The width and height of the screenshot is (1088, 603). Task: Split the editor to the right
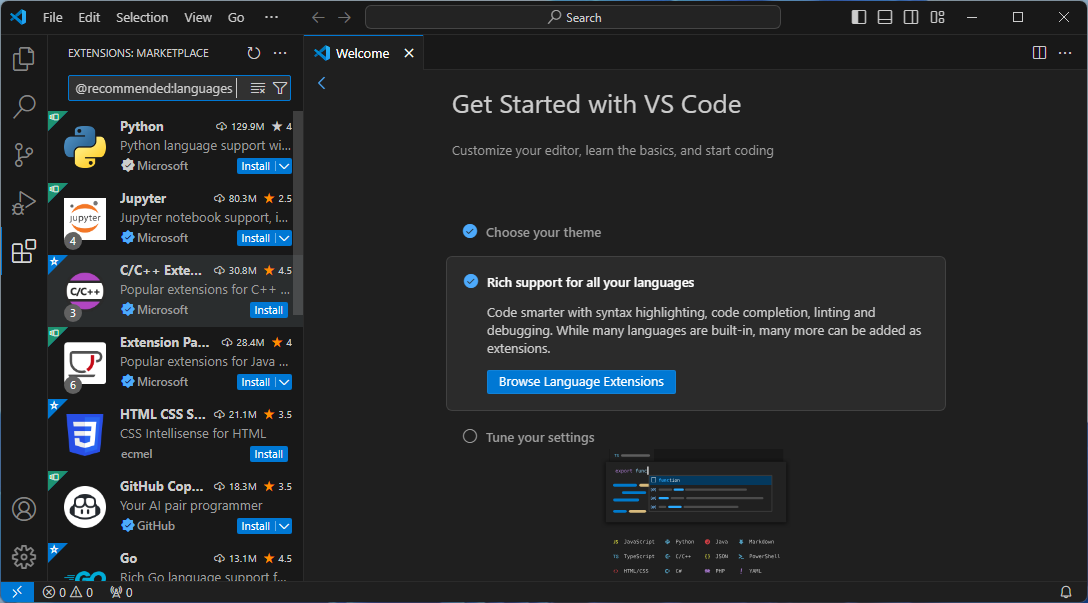pos(1039,53)
